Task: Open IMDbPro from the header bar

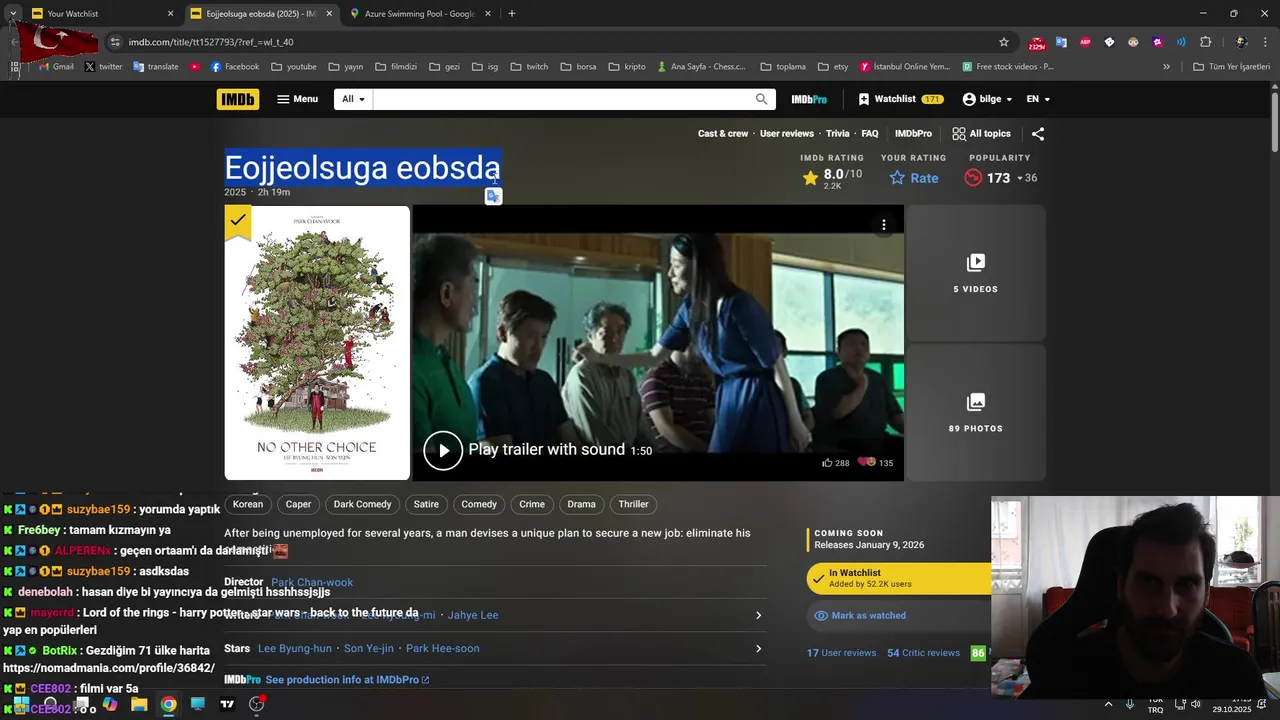Action: tap(809, 99)
